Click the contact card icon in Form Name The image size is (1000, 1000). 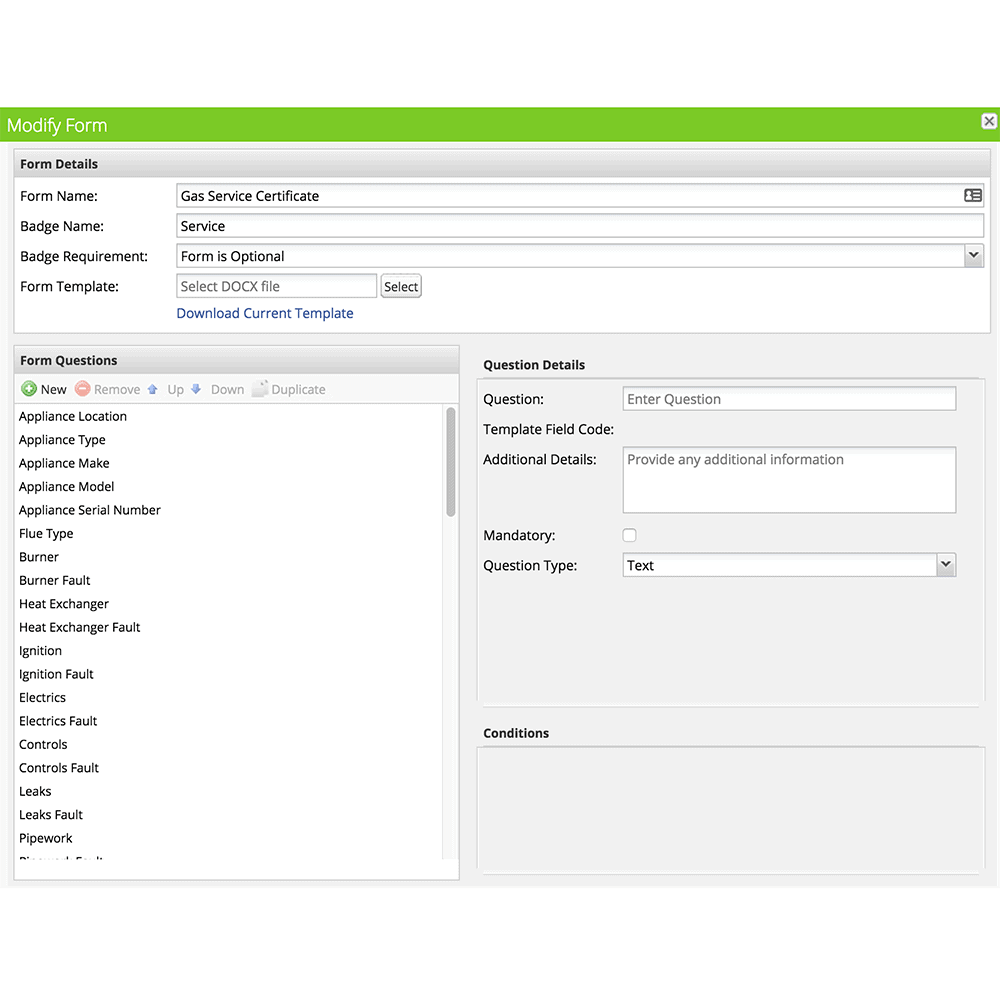pyautogui.click(x=972, y=196)
